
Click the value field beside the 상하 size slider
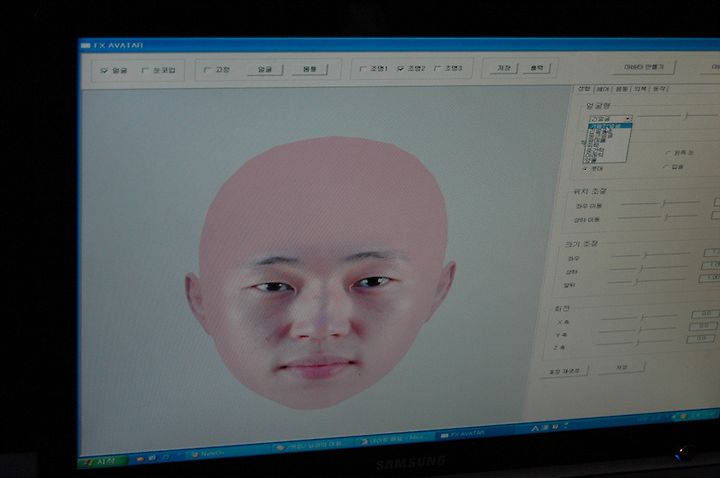point(711,265)
